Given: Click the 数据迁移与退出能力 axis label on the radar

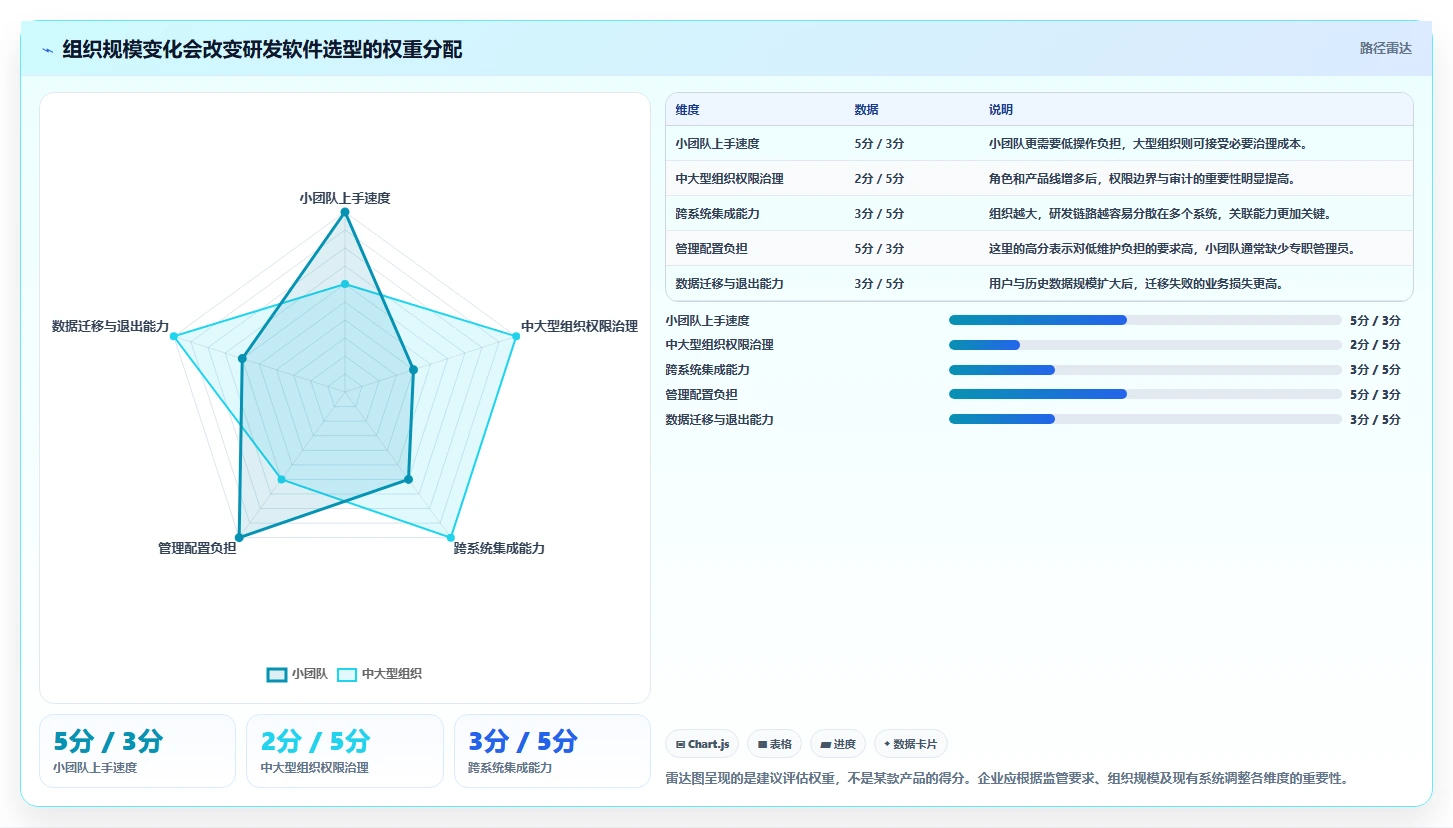Looking at the screenshot, I should point(110,326).
